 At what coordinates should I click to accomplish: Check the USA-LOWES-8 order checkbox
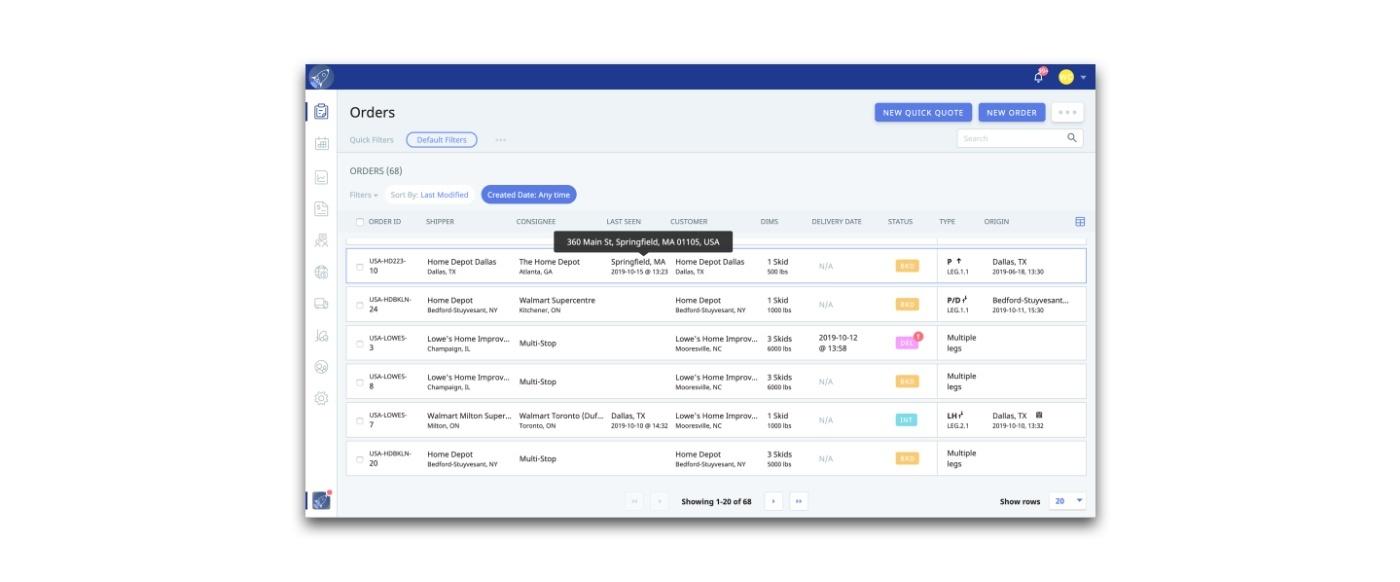click(x=360, y=382)
